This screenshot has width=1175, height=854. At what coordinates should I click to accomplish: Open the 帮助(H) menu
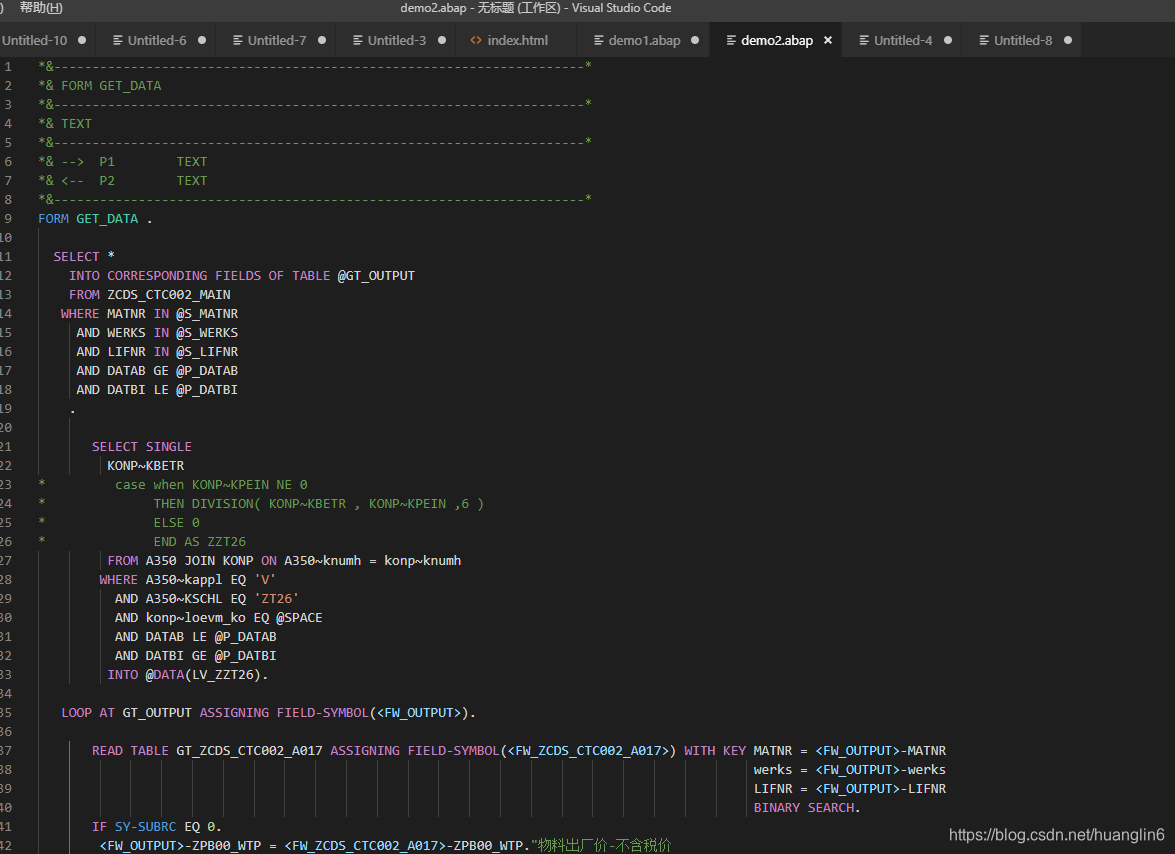click(41, 8)
